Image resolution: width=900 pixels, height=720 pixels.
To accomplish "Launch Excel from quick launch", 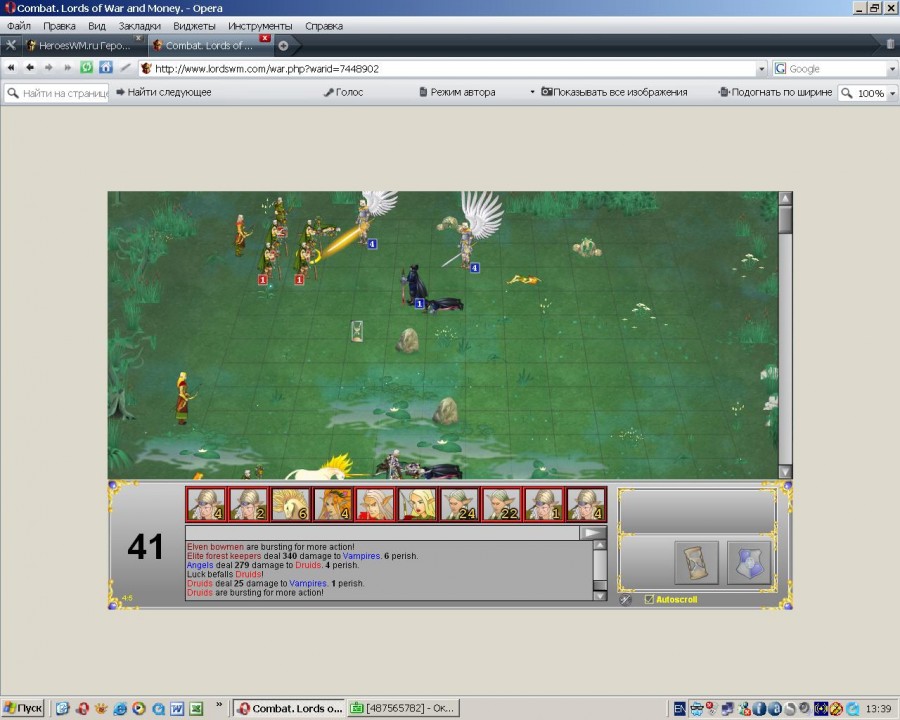I will pyautogui.click(x=196, y=709).
